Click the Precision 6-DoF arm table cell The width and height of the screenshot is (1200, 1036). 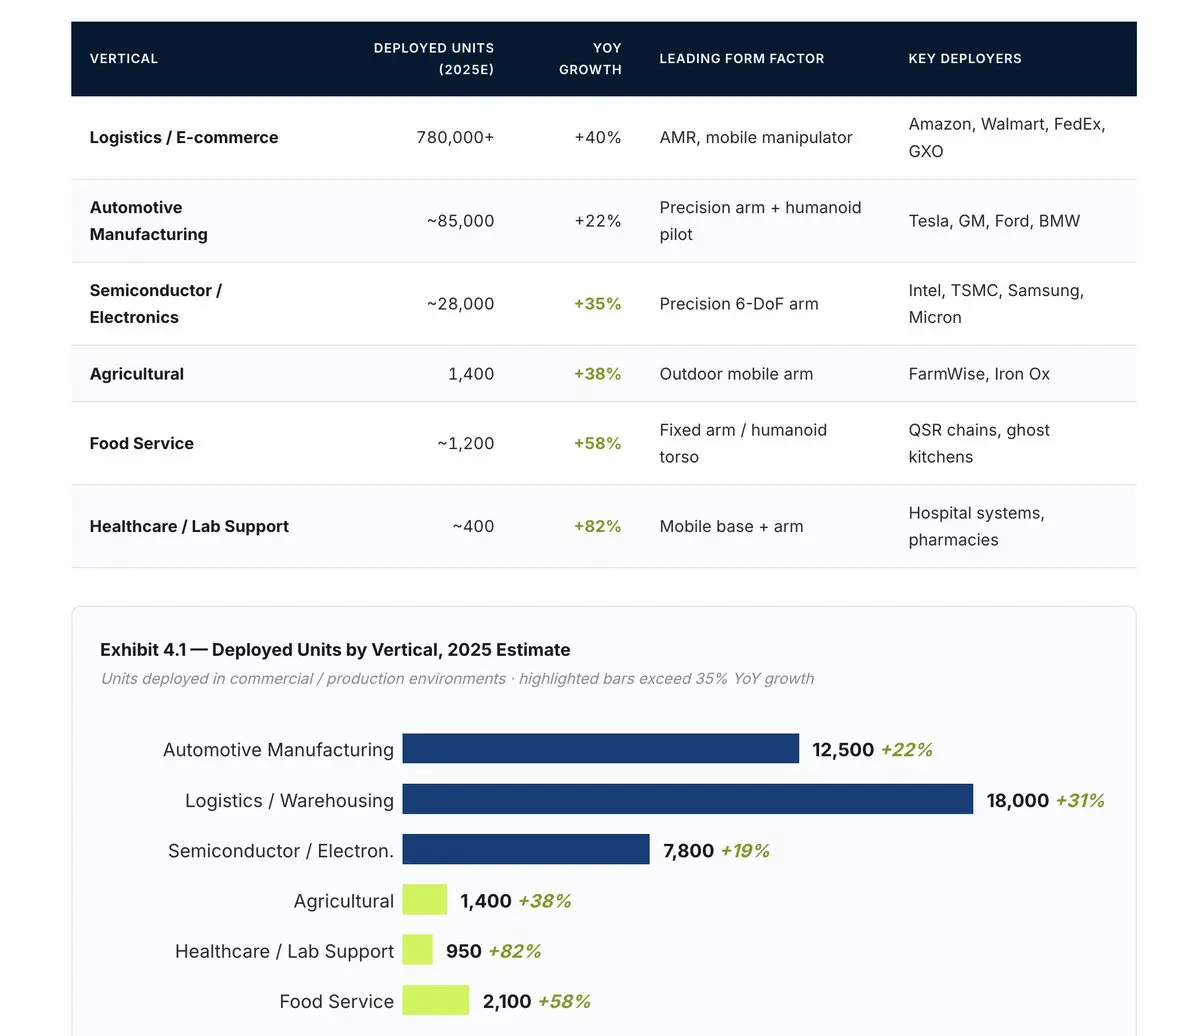[739, 304]
